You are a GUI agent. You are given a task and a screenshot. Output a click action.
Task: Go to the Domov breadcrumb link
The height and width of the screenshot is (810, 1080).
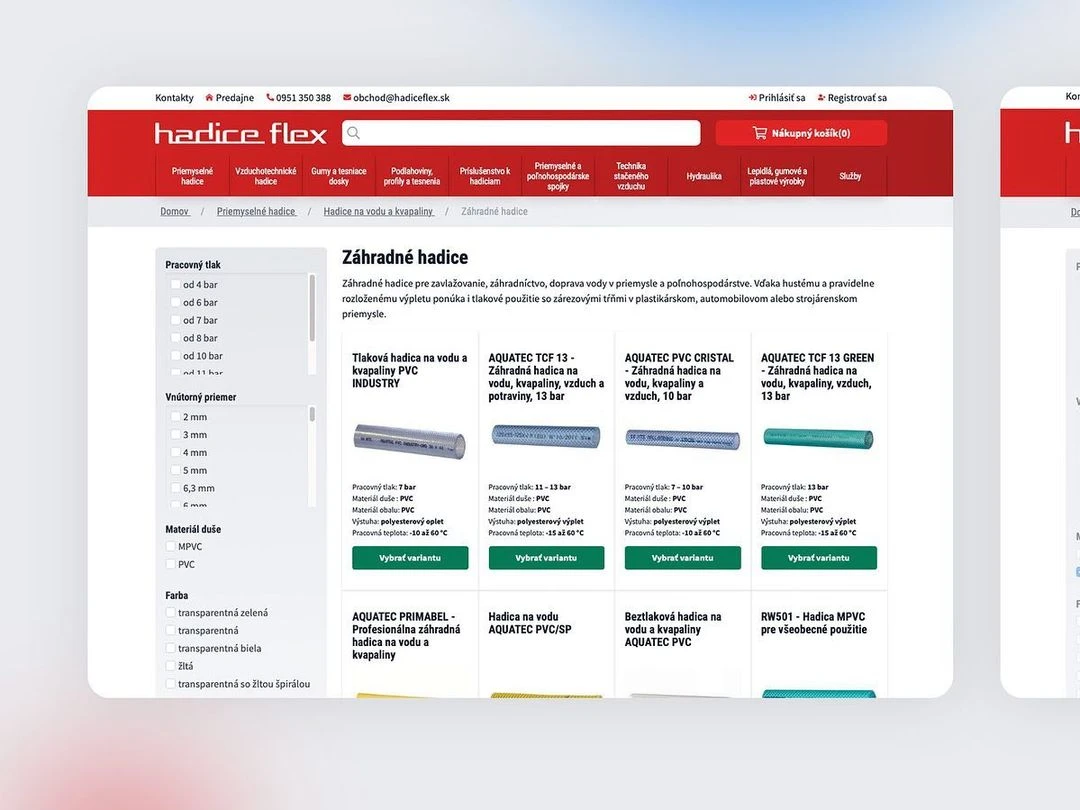click(174, 212)
